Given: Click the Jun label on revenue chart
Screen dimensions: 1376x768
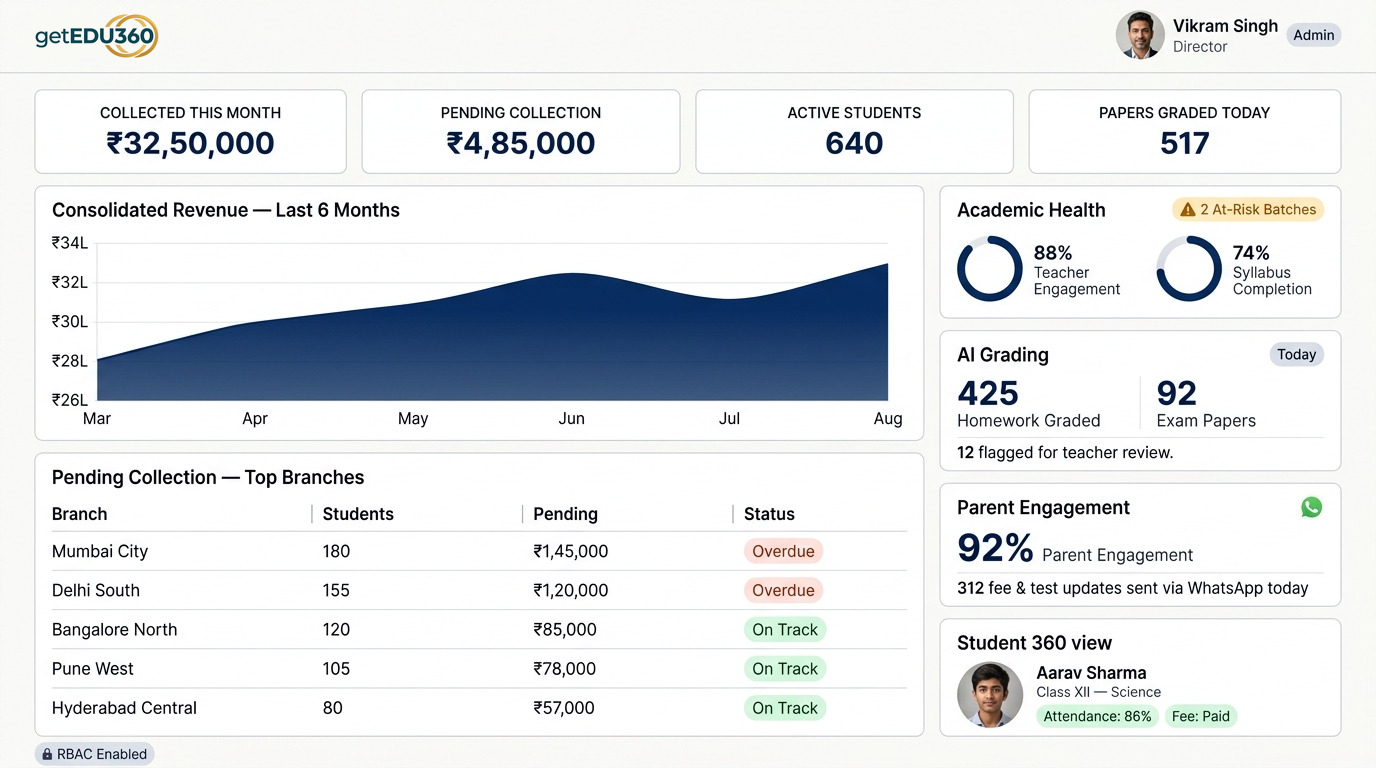Looking at the screenshot, I should click(571, 418).
